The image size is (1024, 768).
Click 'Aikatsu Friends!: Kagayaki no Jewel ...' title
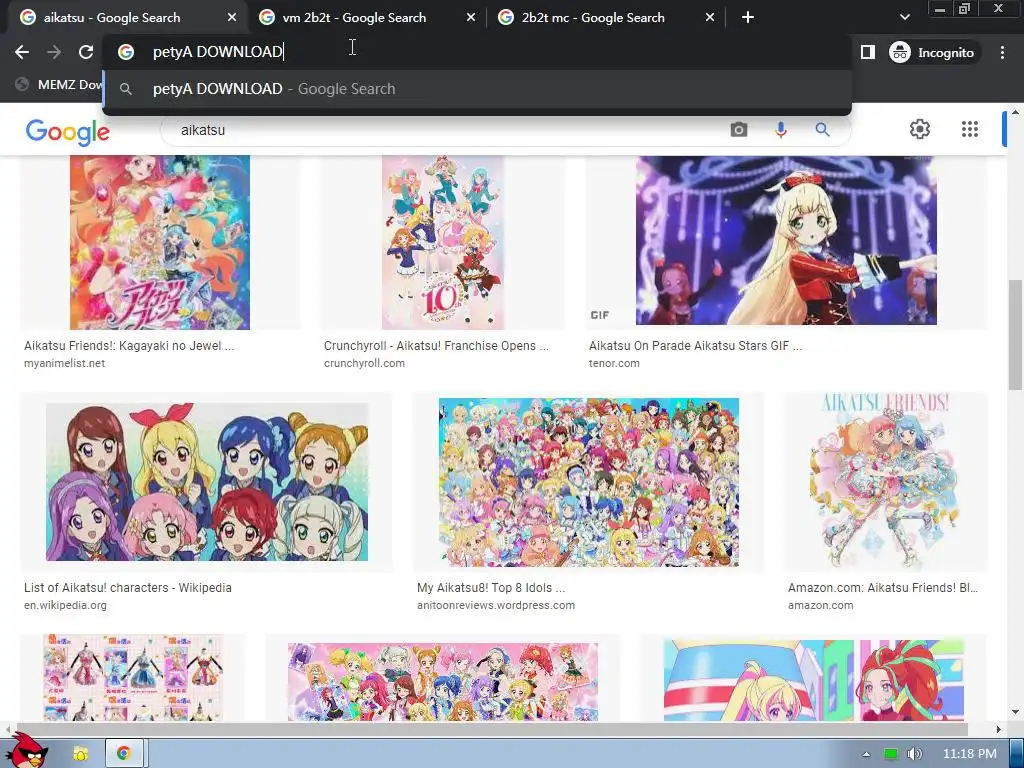(x=129, y=346)
